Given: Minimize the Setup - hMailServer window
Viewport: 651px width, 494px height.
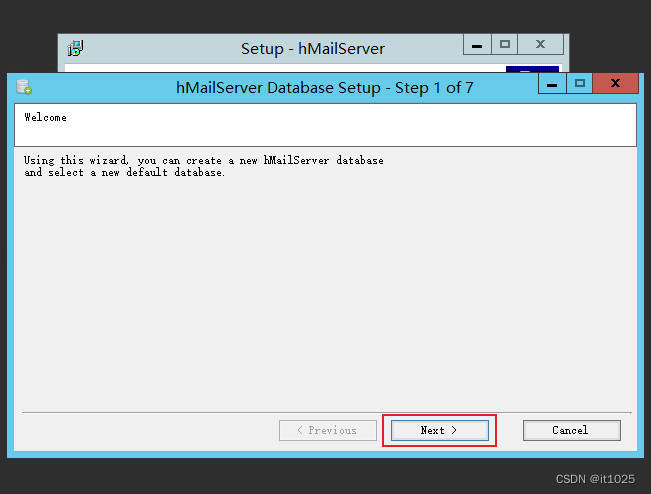Looking at the screenshot, I should coord(477,44).
